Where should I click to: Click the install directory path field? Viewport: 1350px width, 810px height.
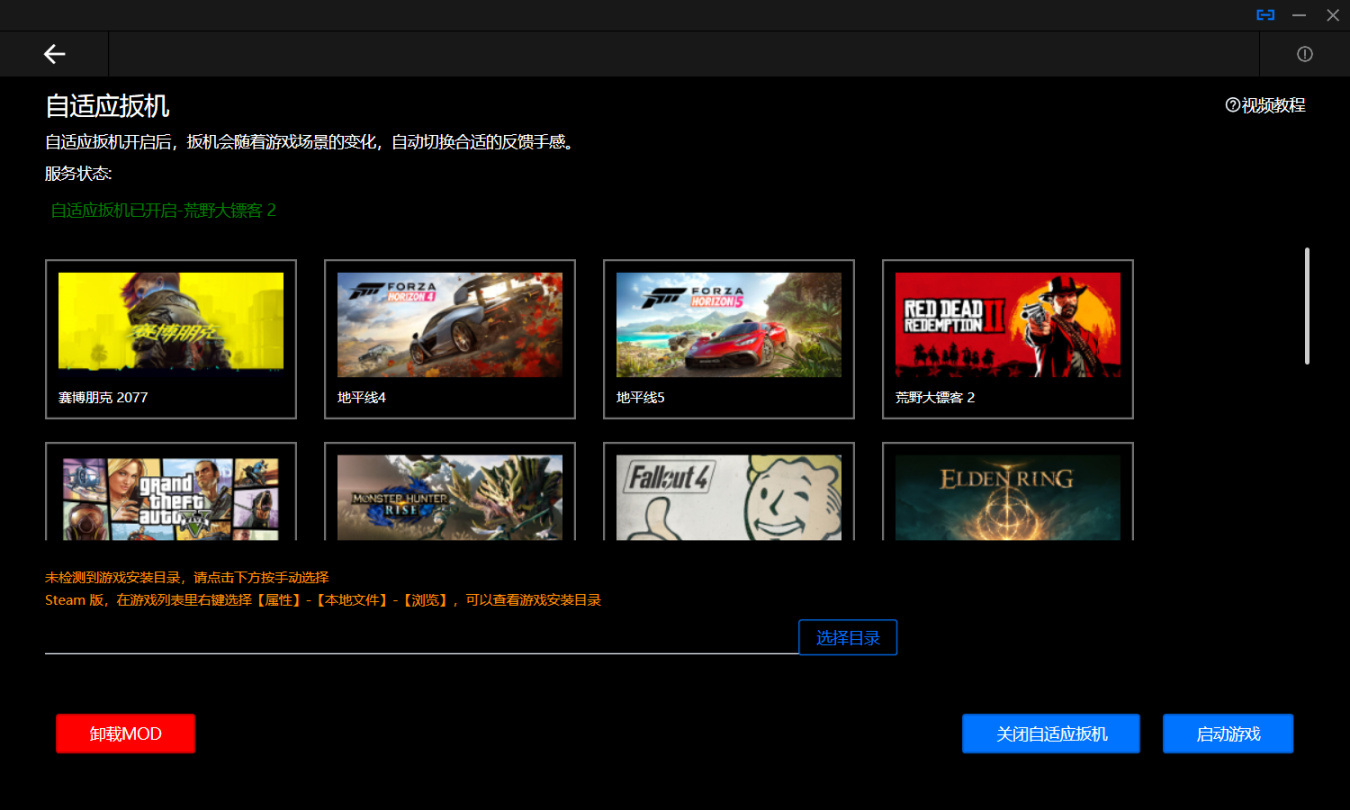pyautogui.click(x=421, y=638)
